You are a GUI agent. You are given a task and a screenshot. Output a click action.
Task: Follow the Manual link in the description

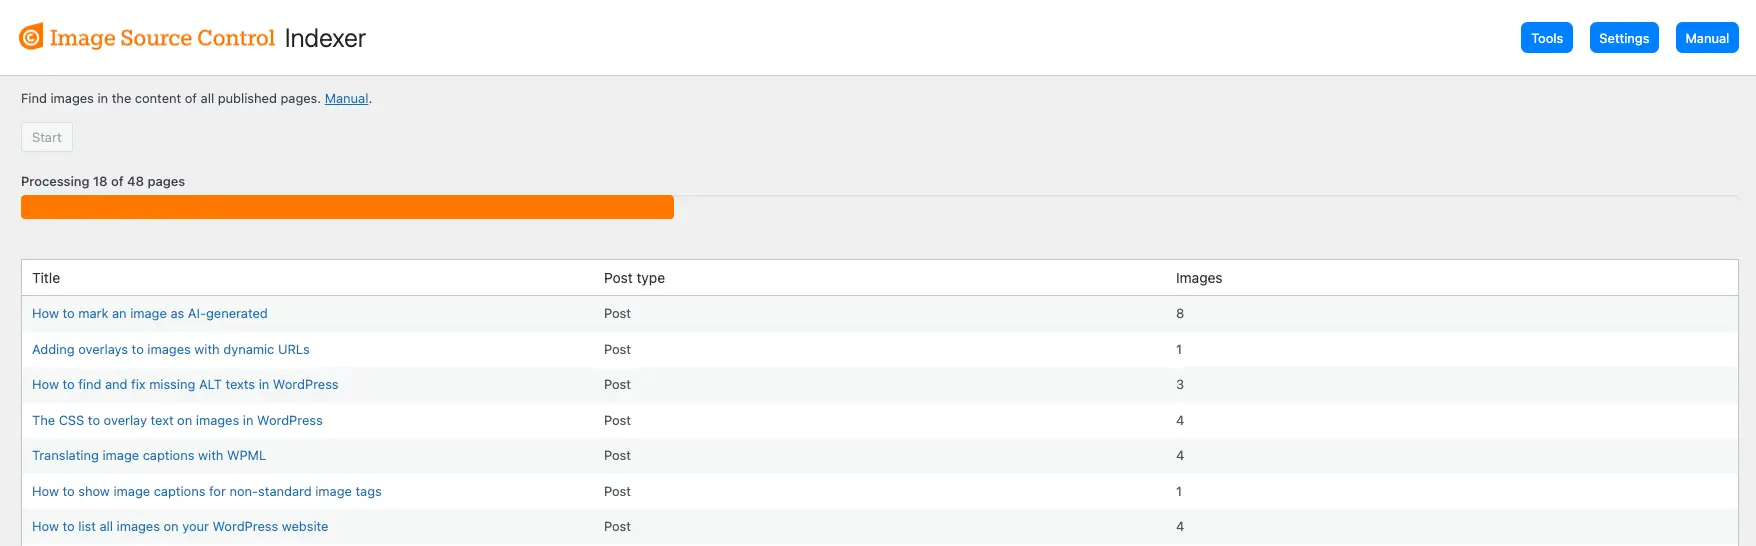346,99
